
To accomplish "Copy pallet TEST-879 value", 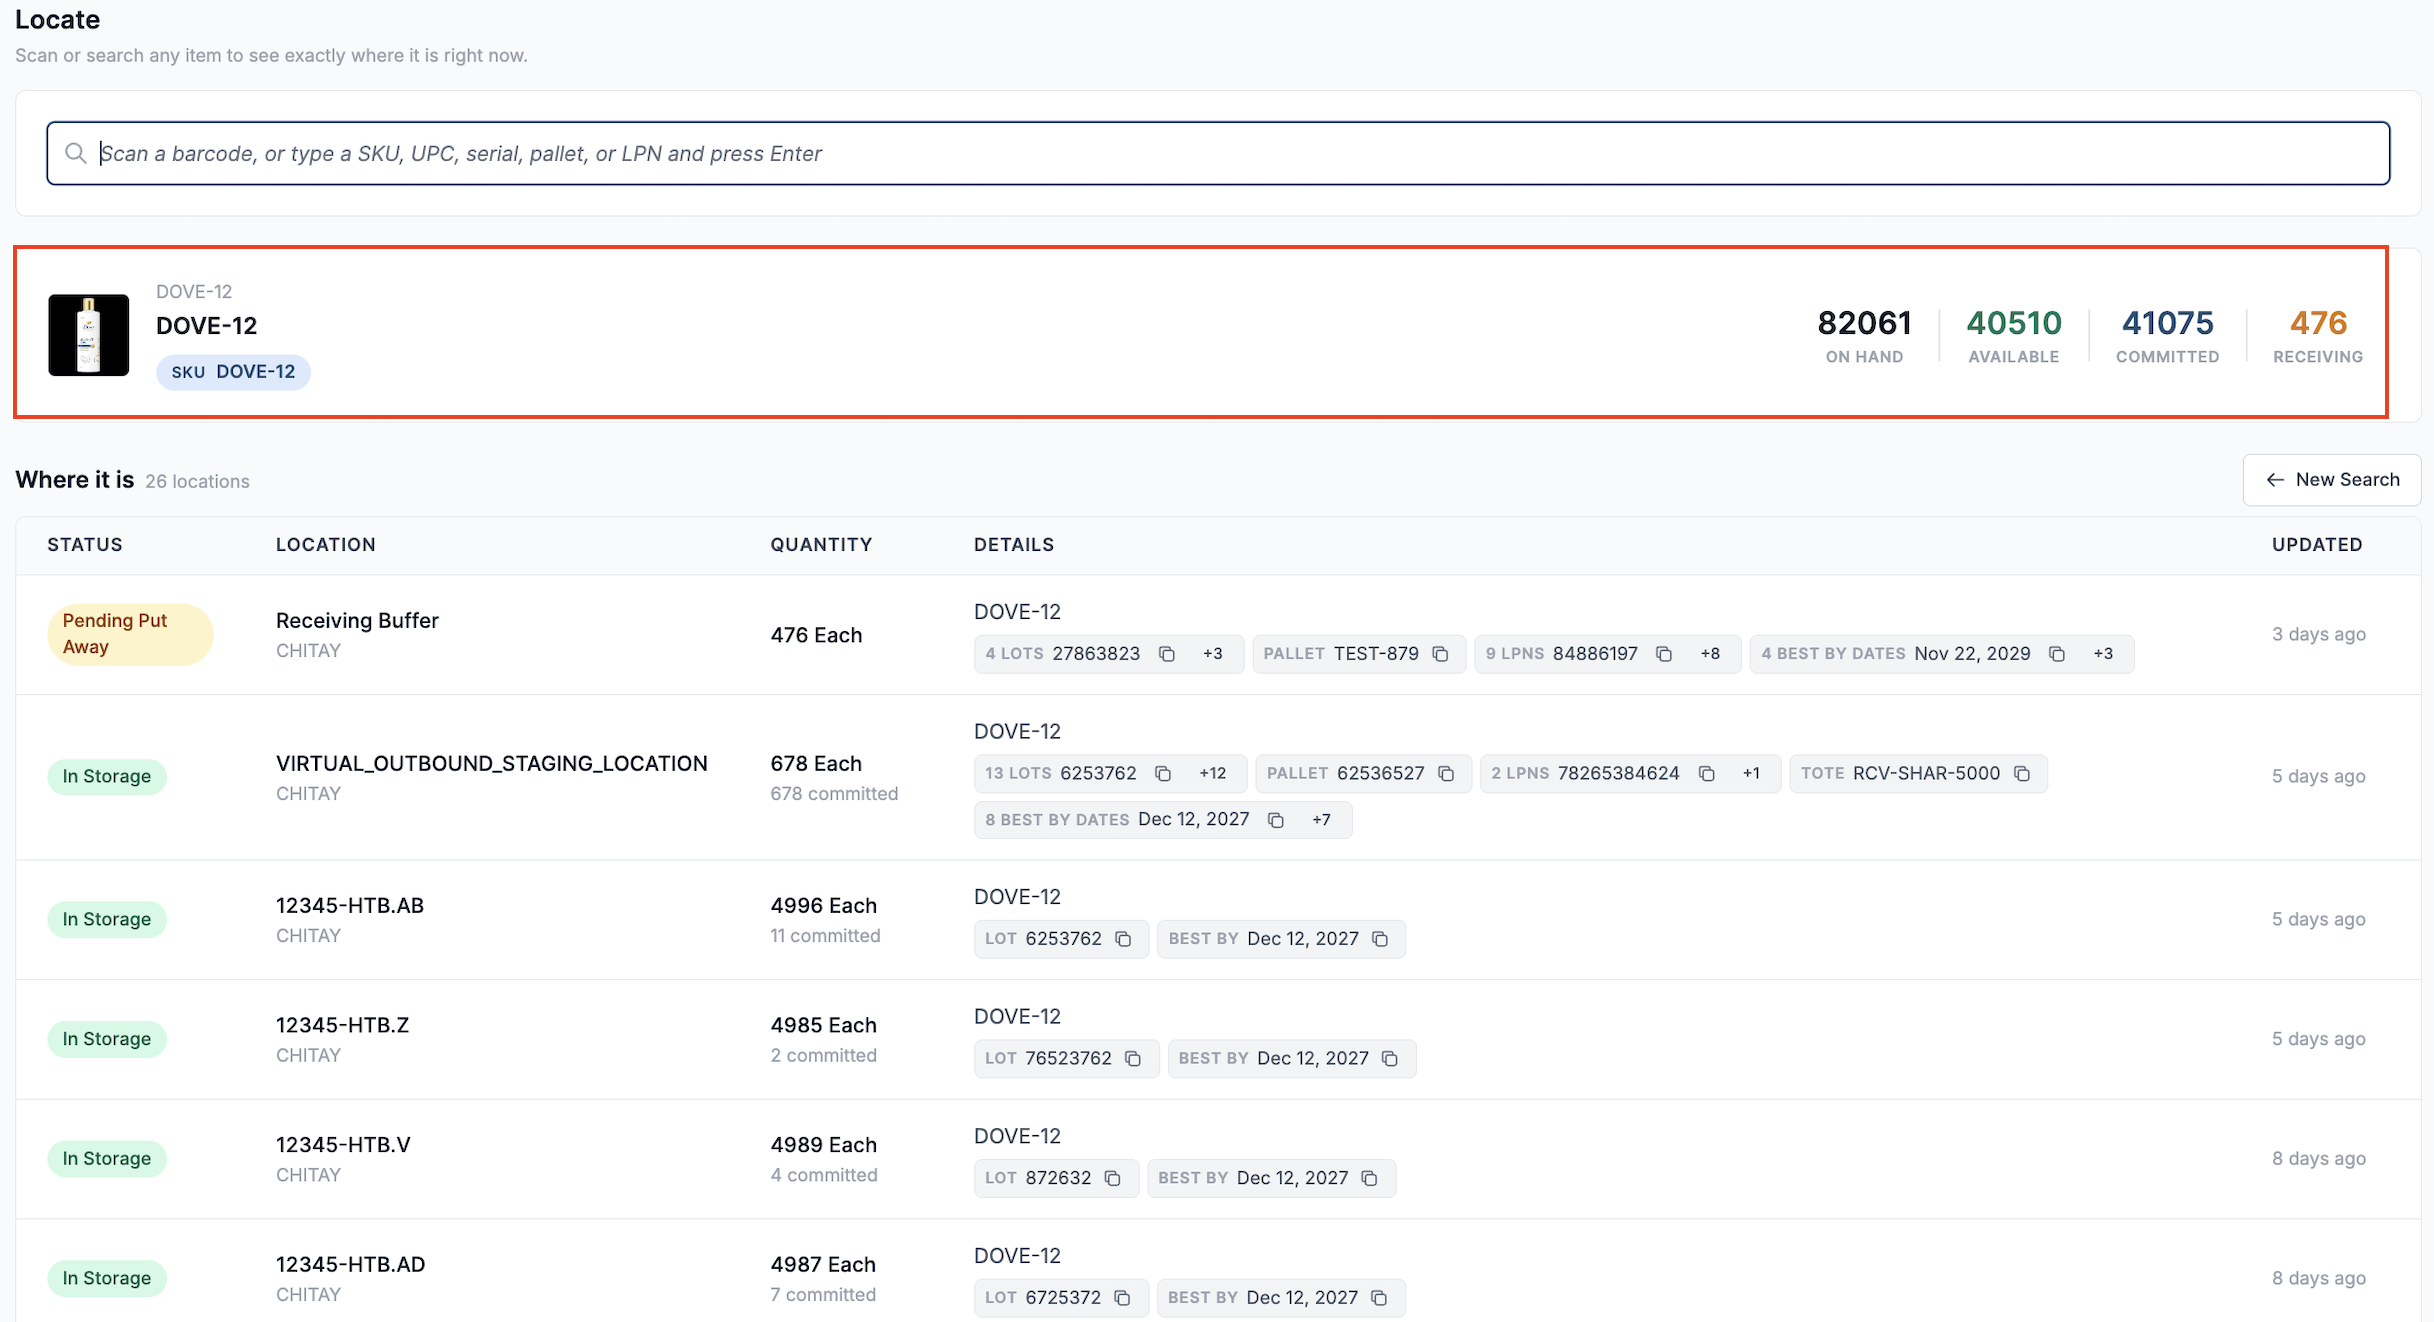I will tap(1440, 654).
